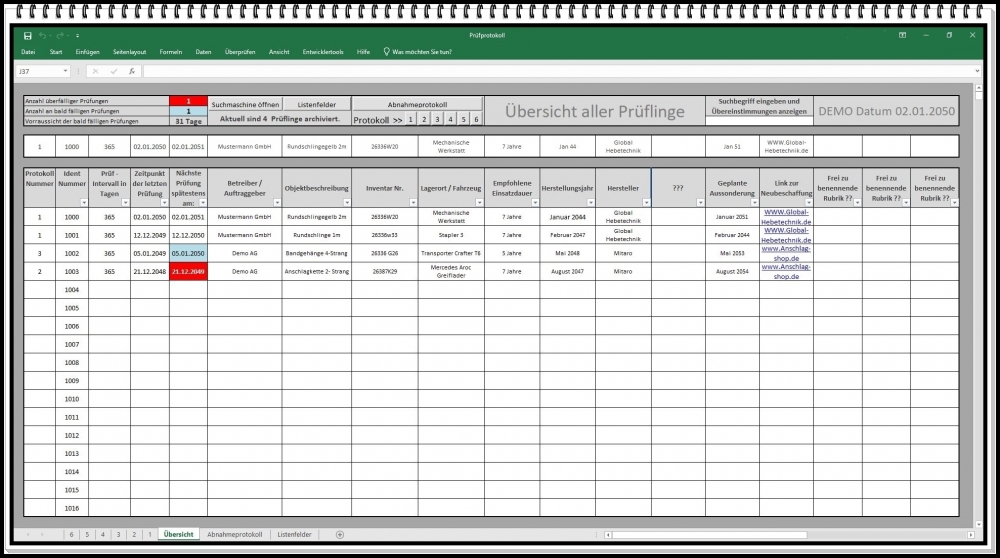Image resolution: width=1000 pixels, height=558 pixels.
Task: Click the cancel X icon in formula bar
Action: coord(96,71)
